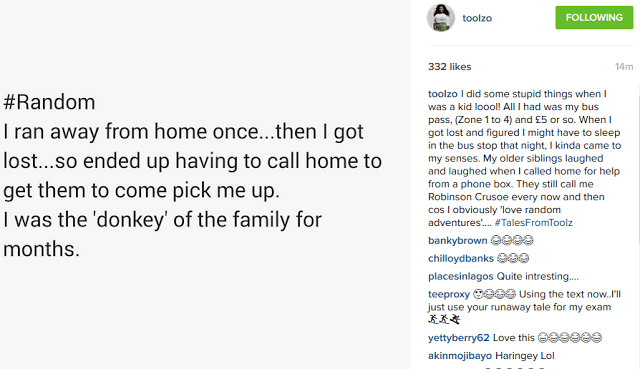Click the 'donkey' line in post image

point(162,220)
